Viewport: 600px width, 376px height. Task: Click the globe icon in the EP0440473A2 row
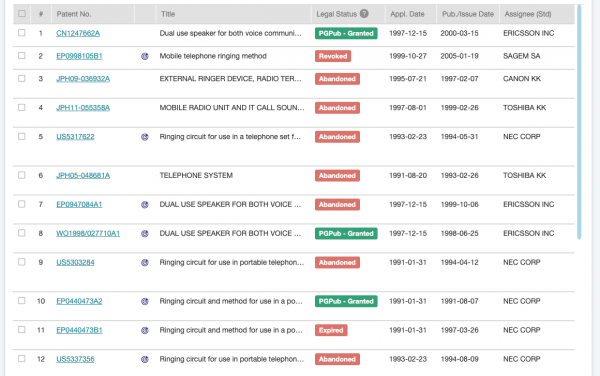145,301
